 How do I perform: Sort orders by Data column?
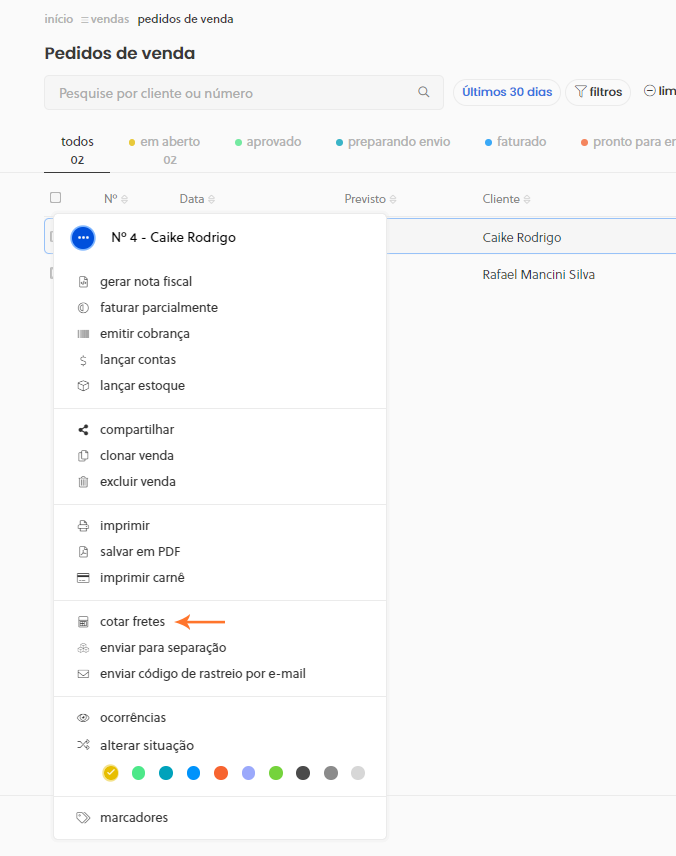pyautogui.click(x=197, y=199)
